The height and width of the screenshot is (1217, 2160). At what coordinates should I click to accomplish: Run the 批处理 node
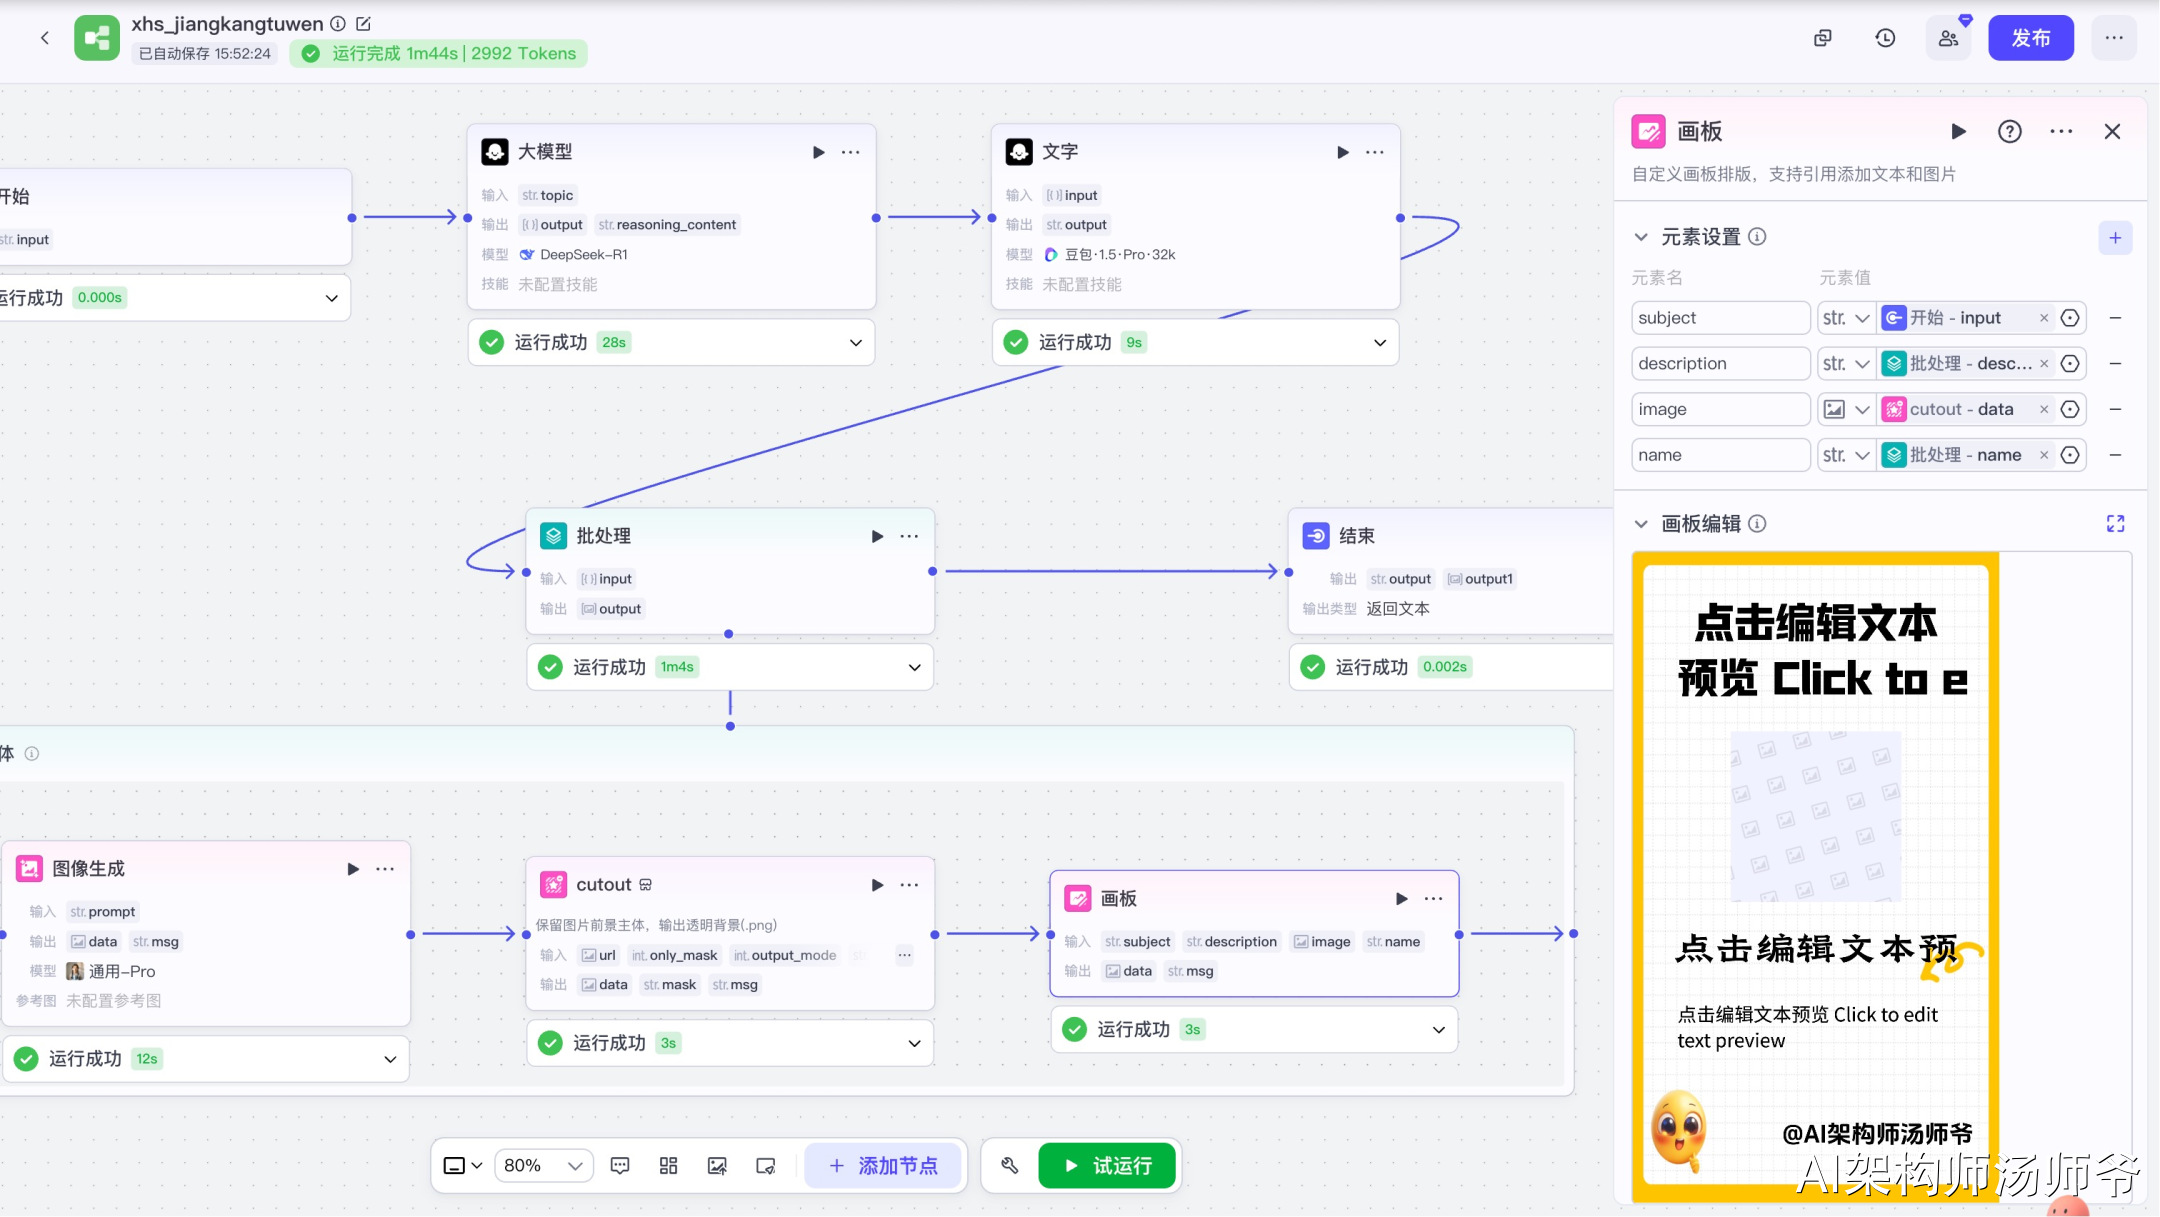click(x=877, y=536)
